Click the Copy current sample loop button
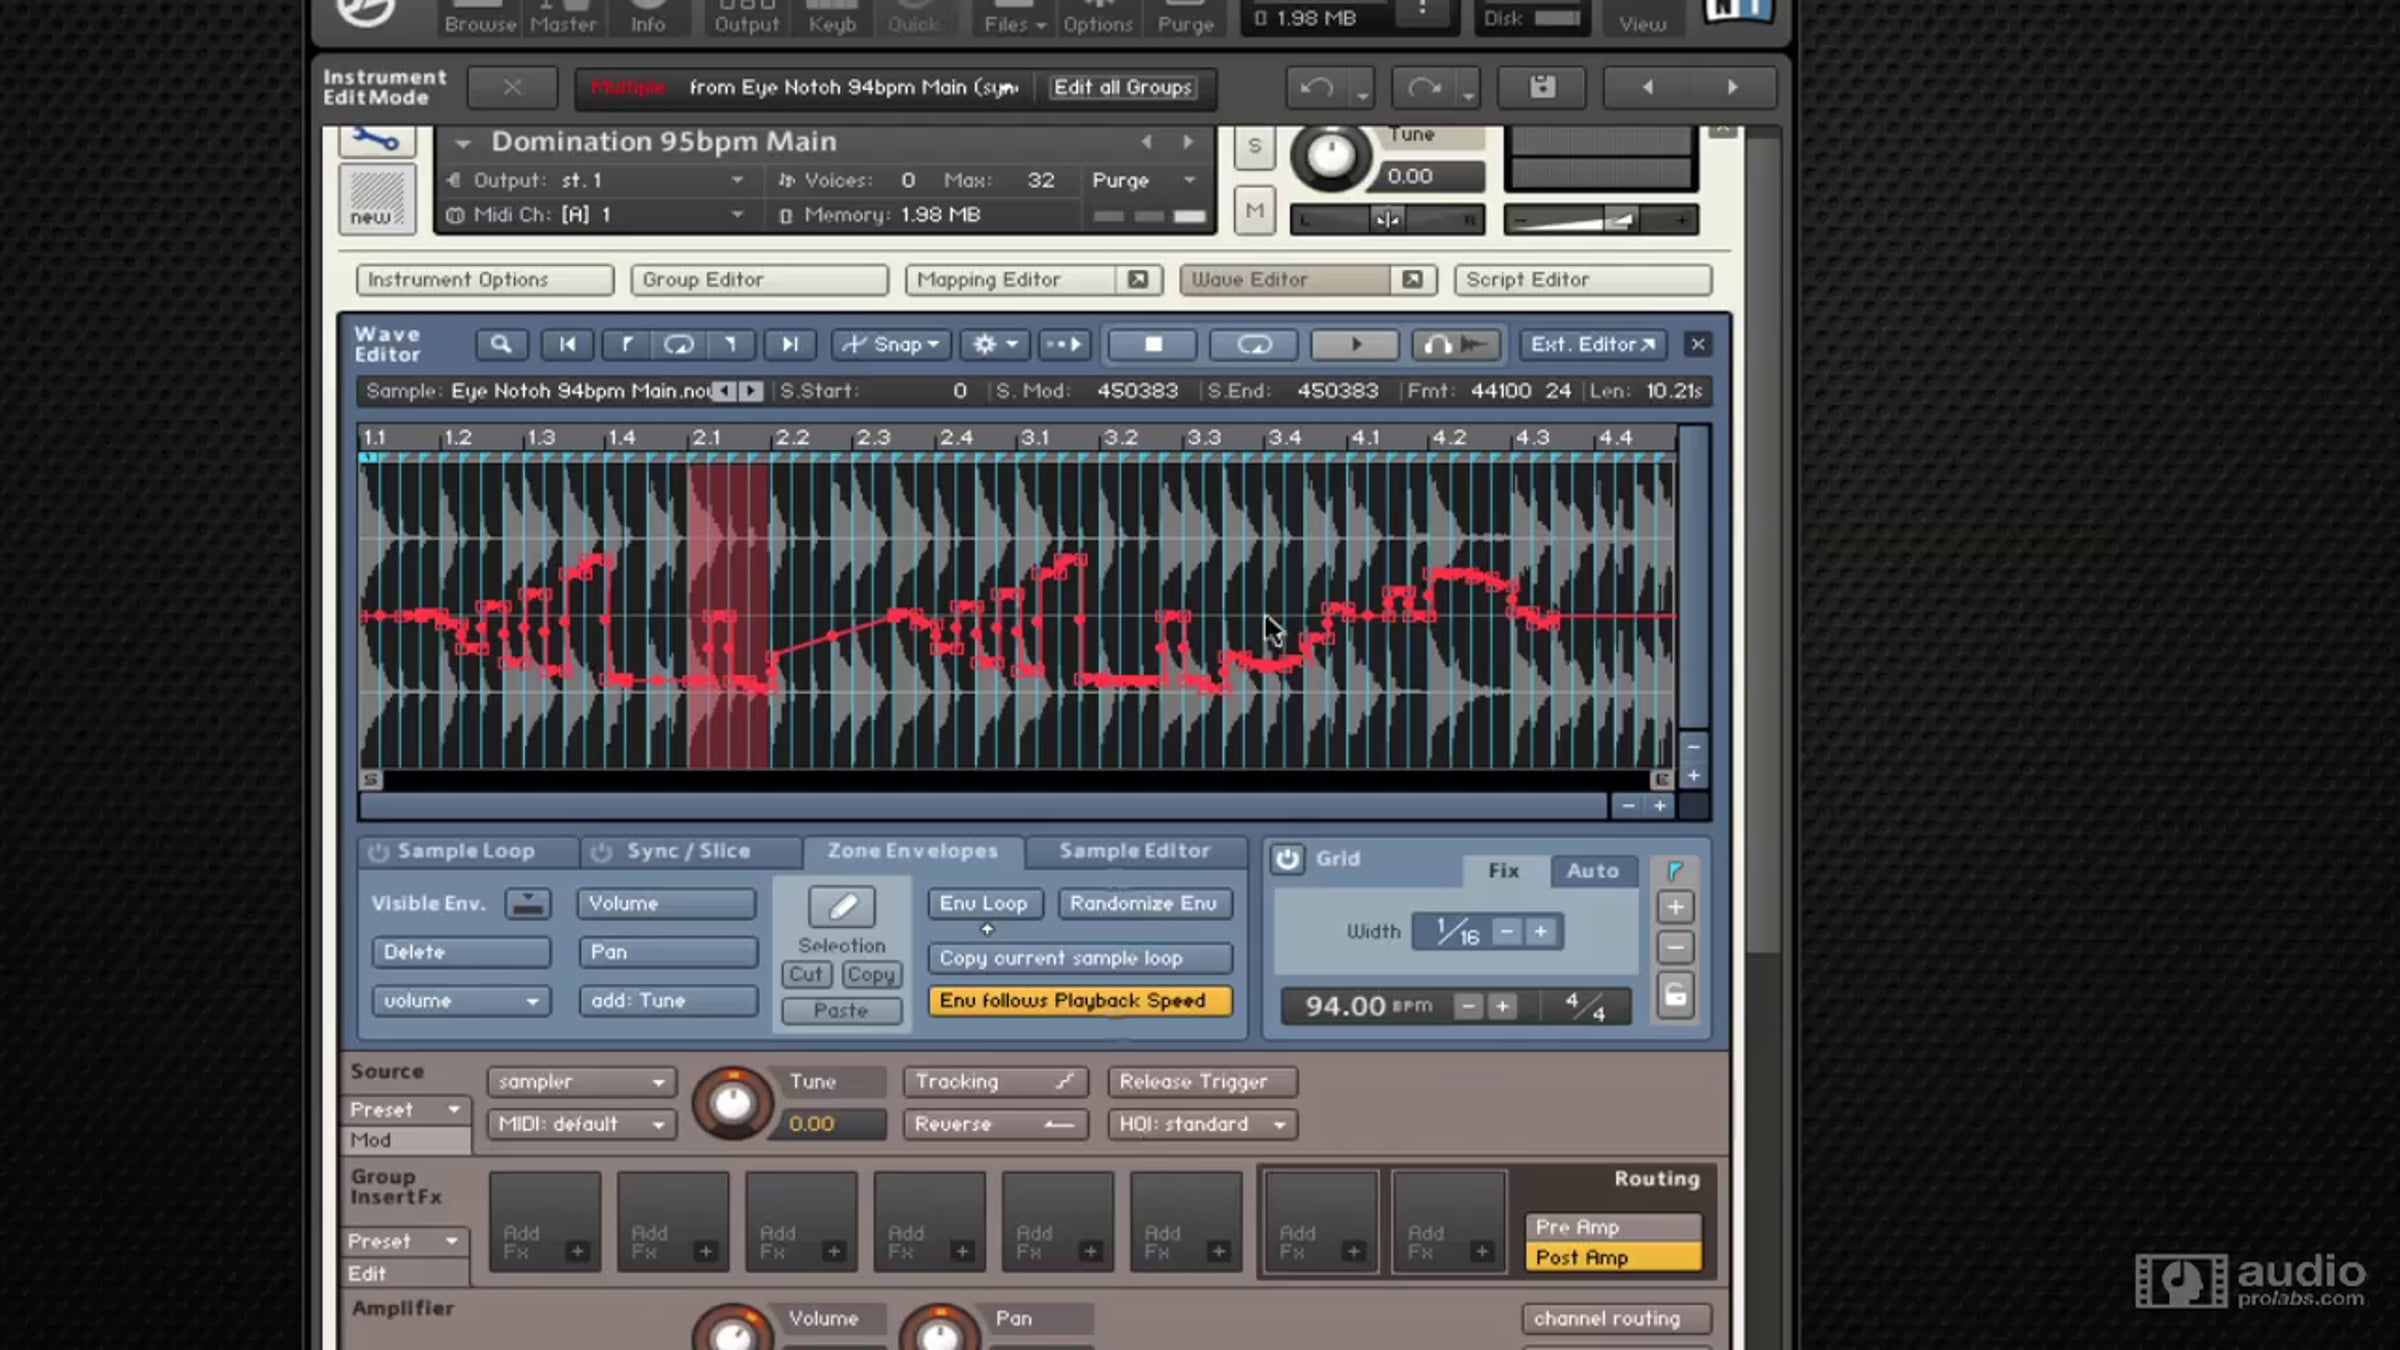The width and height of the screenshot is (2400, 1350). click(1079, 958)
